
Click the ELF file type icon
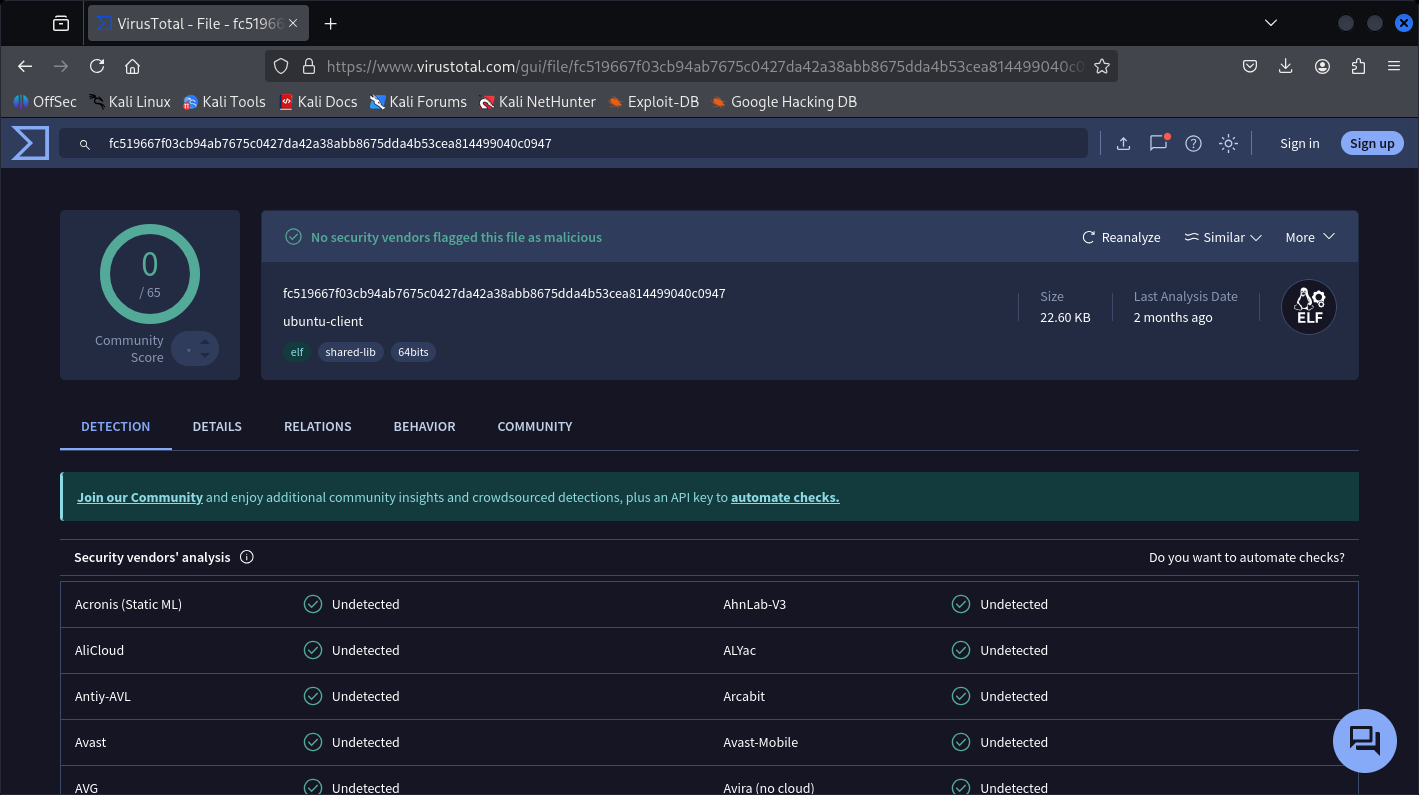coord(1309,307)
